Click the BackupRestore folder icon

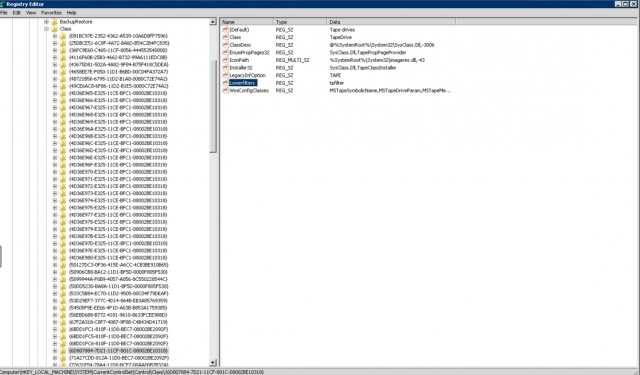[x=54, y=22]
